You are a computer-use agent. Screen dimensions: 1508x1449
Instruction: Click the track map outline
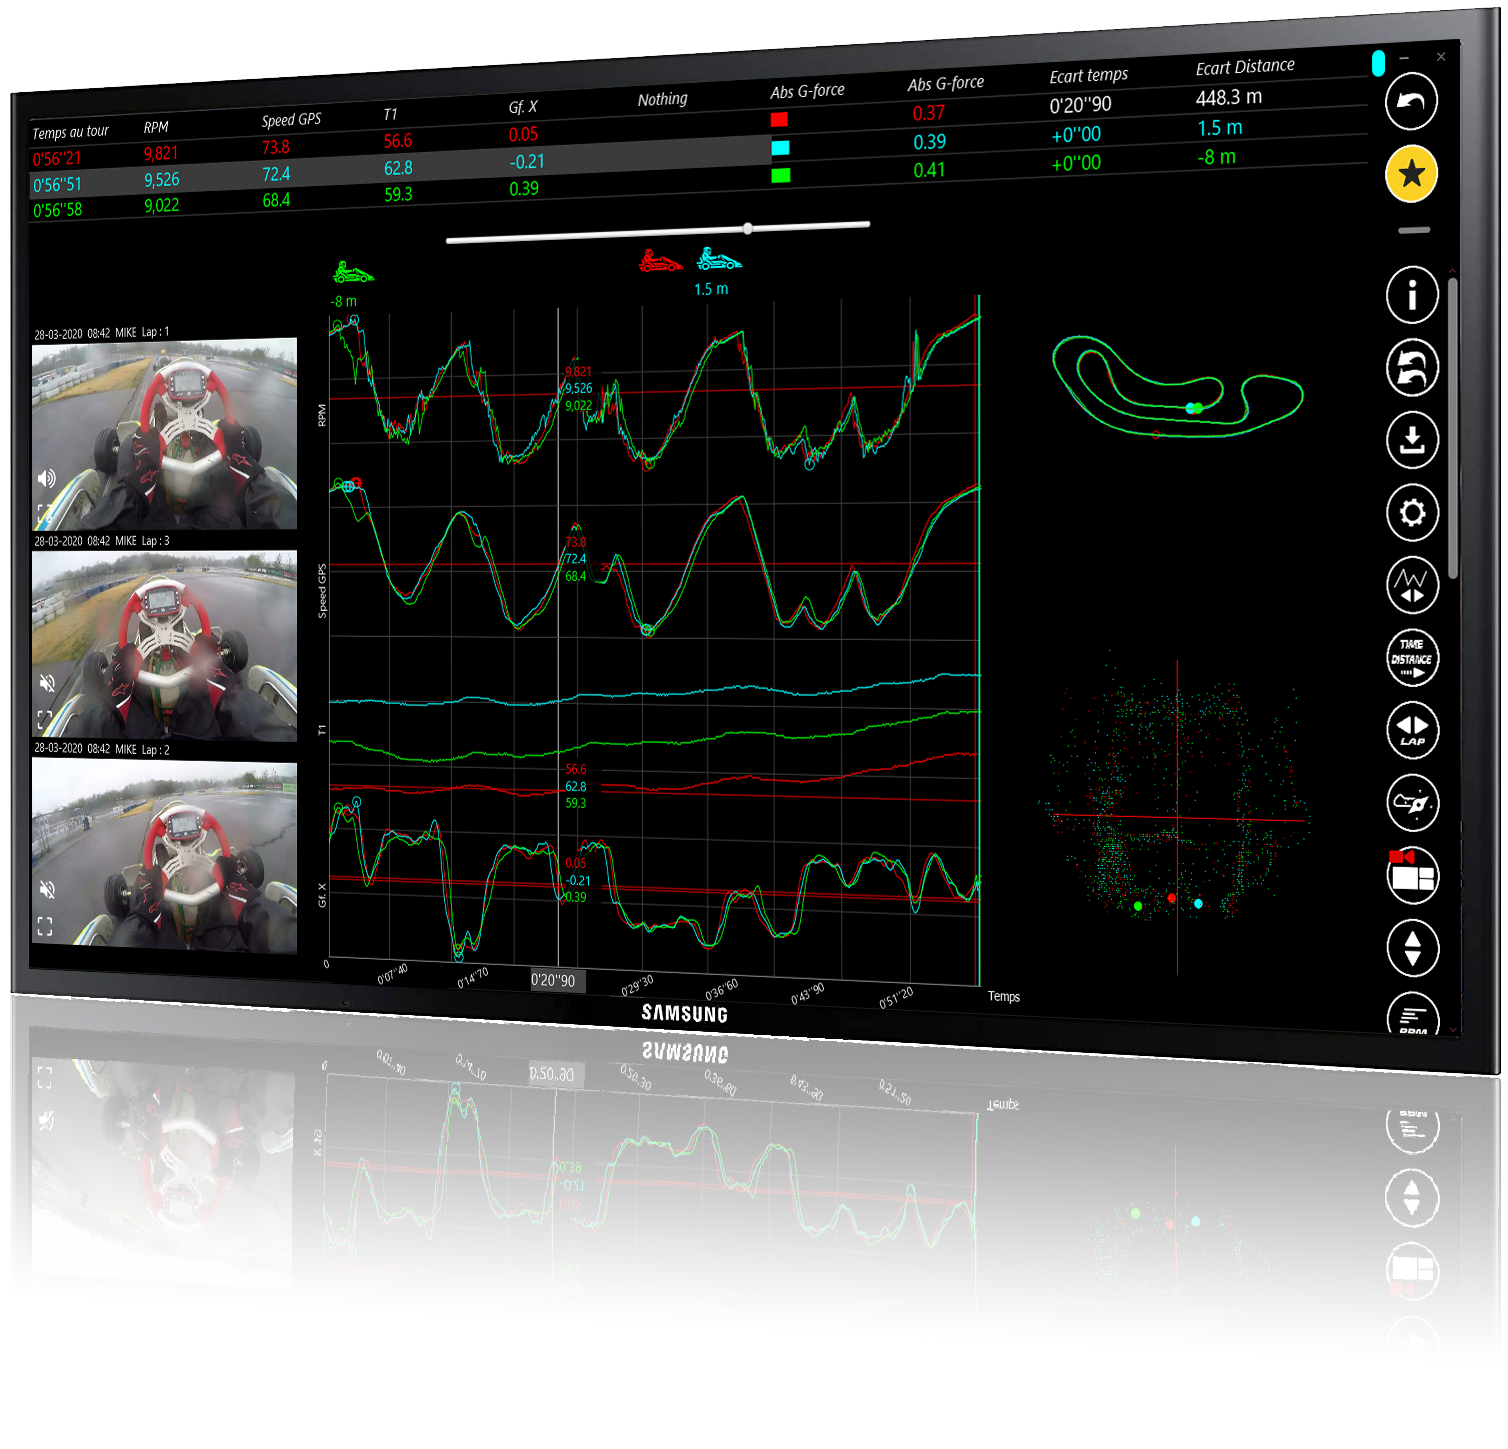1178,387
